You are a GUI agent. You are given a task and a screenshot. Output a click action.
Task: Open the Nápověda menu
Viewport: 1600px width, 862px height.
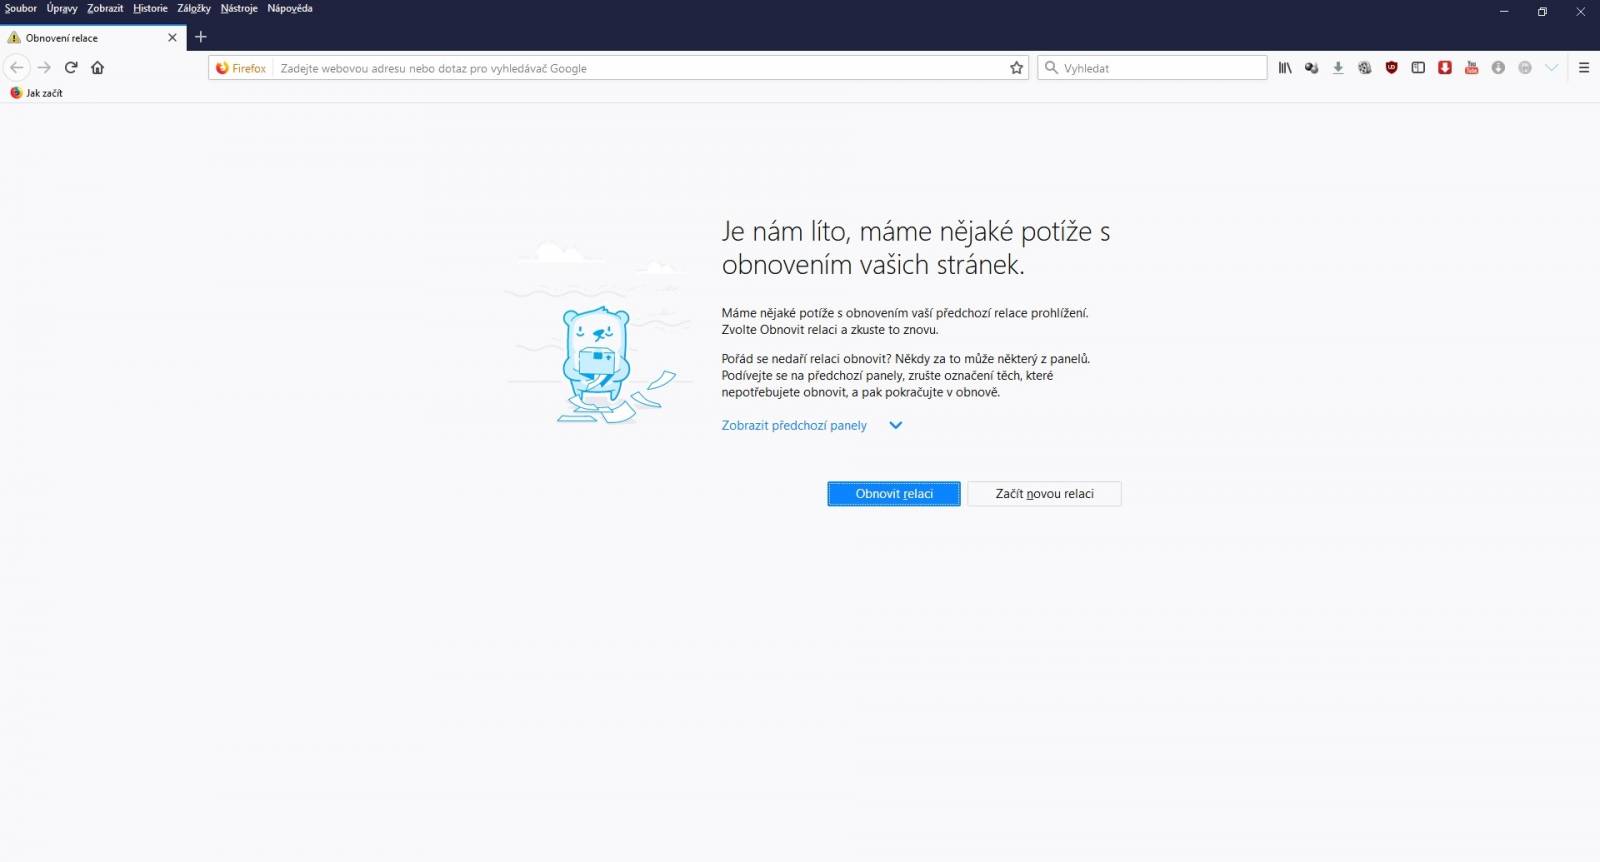click(x=290, y=8)
